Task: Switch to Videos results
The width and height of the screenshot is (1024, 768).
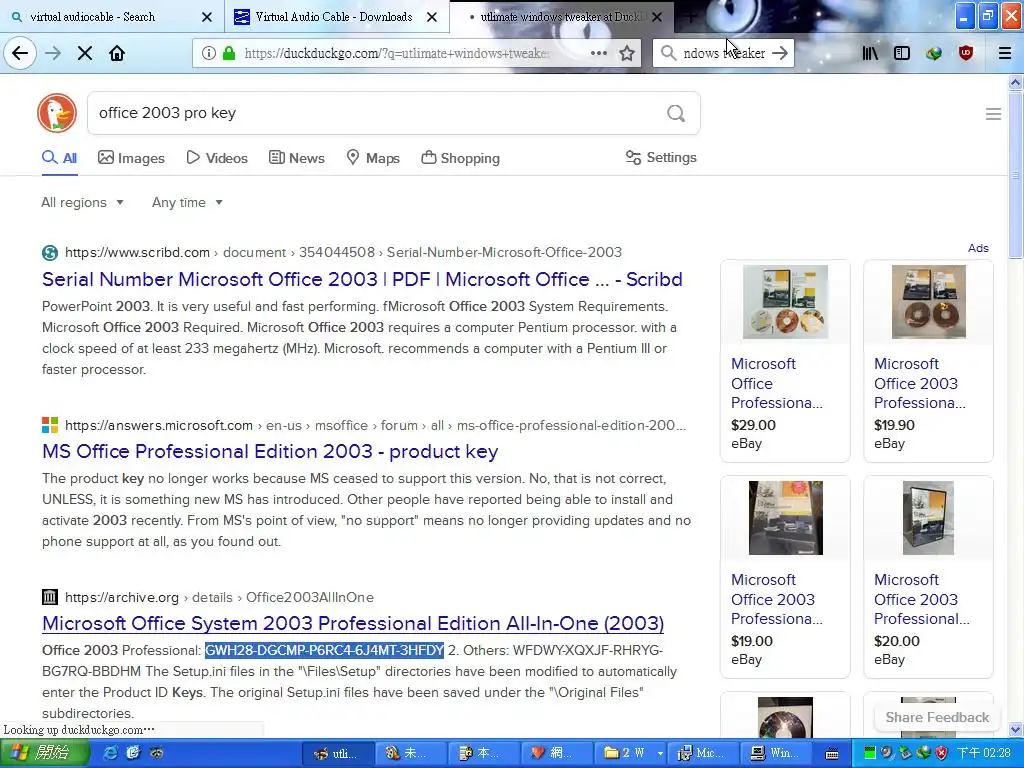Action: pyautogui.click(x=217, y=158)
